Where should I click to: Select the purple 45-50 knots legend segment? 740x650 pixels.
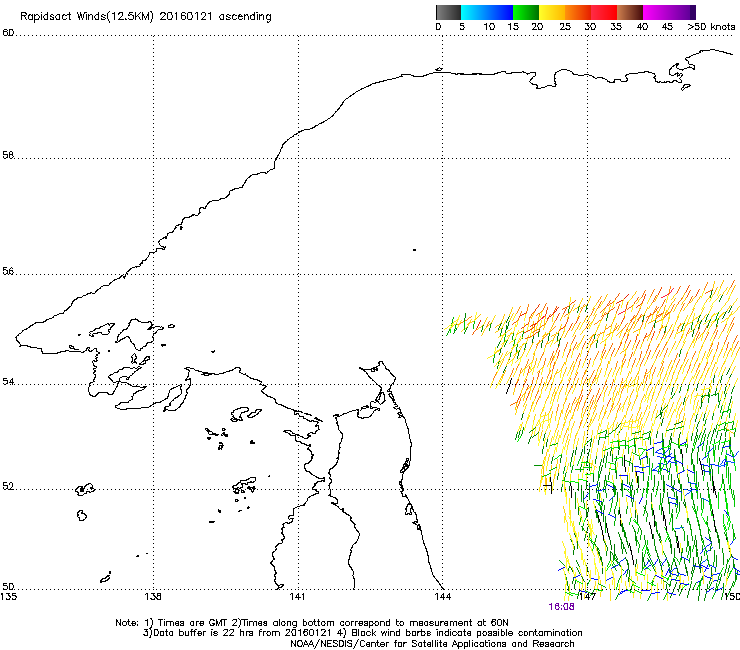(x=682, y=12)
